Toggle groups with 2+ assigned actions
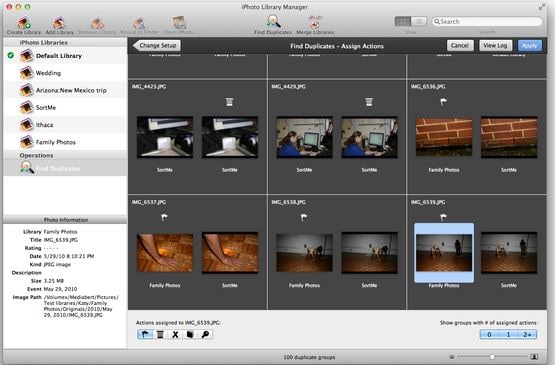Image resolution: width=555 pixels, height=365 pixels. click(x=527, y=334)
